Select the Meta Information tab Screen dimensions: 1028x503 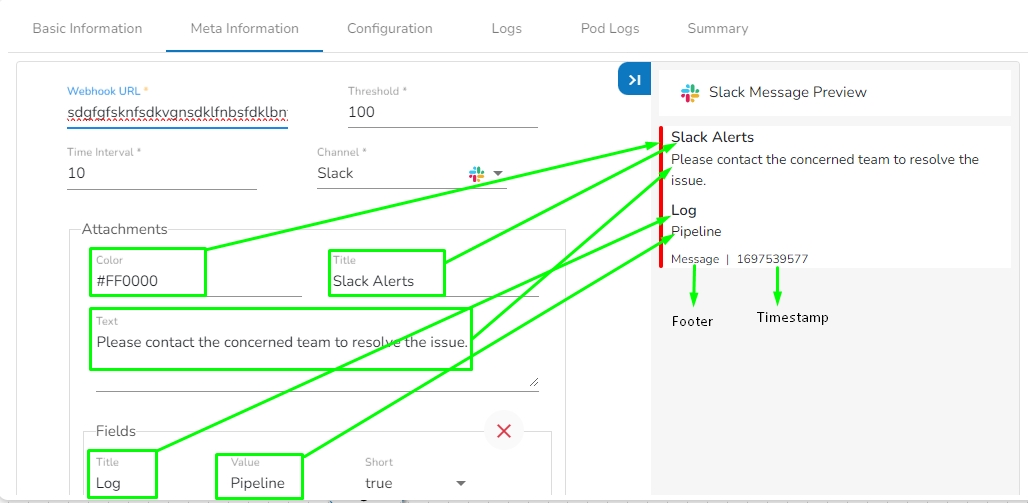(x=245, y=28)
